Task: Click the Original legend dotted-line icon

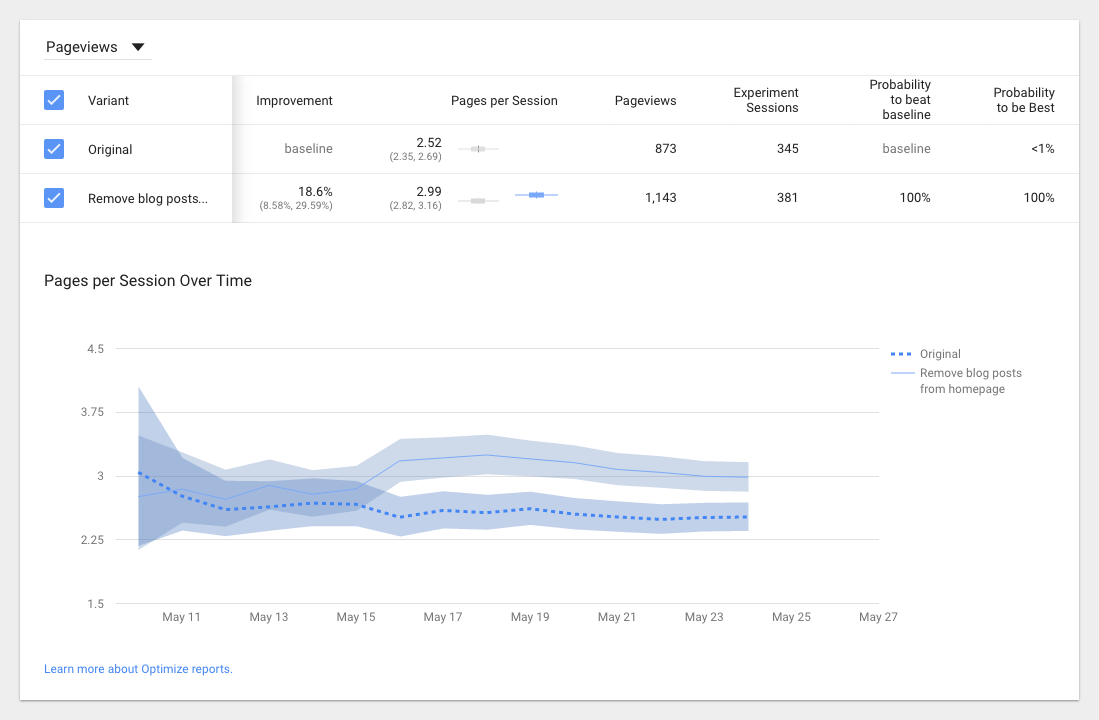Action: [x=901, y=354]
